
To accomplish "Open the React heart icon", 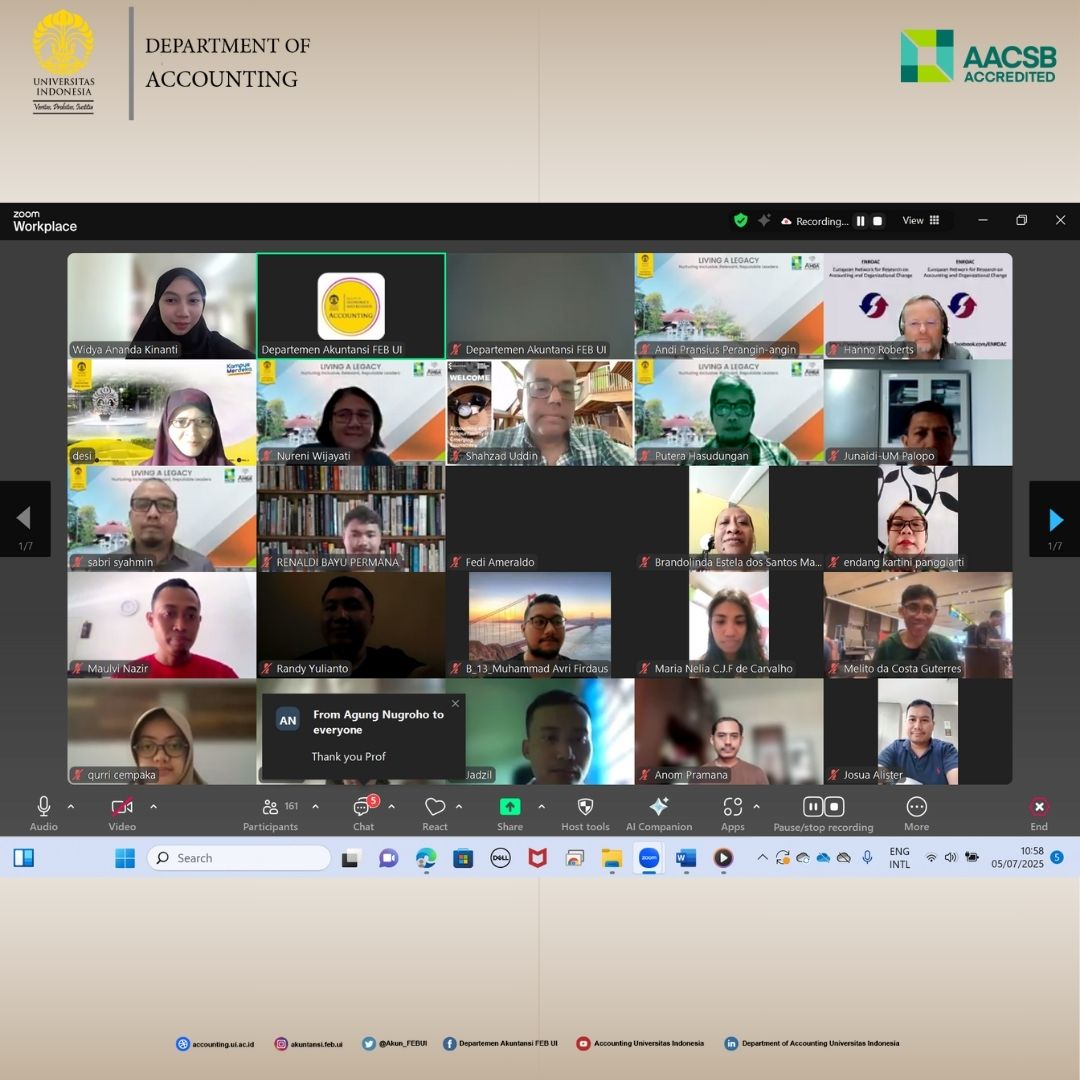I will (x=435, y=807).
